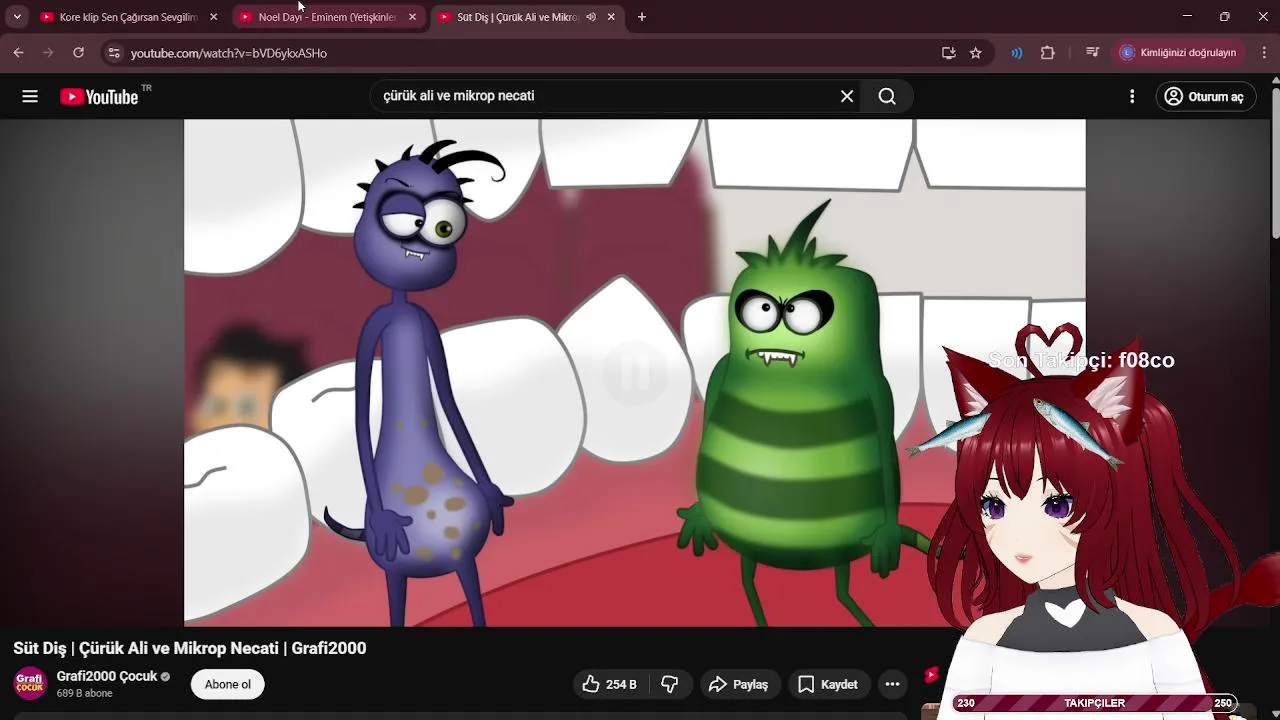This screenshot has height=720, width=1280.
Task: Open YouTube settings three-dot menu
Action: click(1132, 96)
